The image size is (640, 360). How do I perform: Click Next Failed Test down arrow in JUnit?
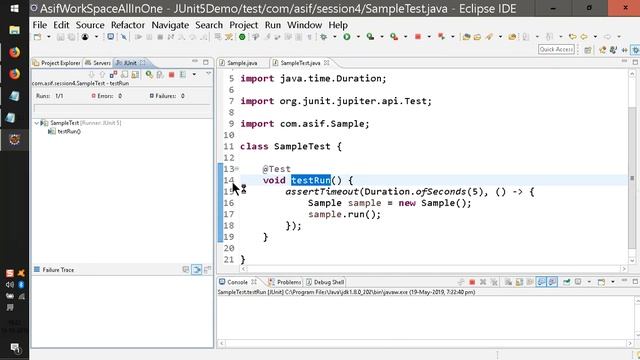pyautogui.click(x=91, y=74)
